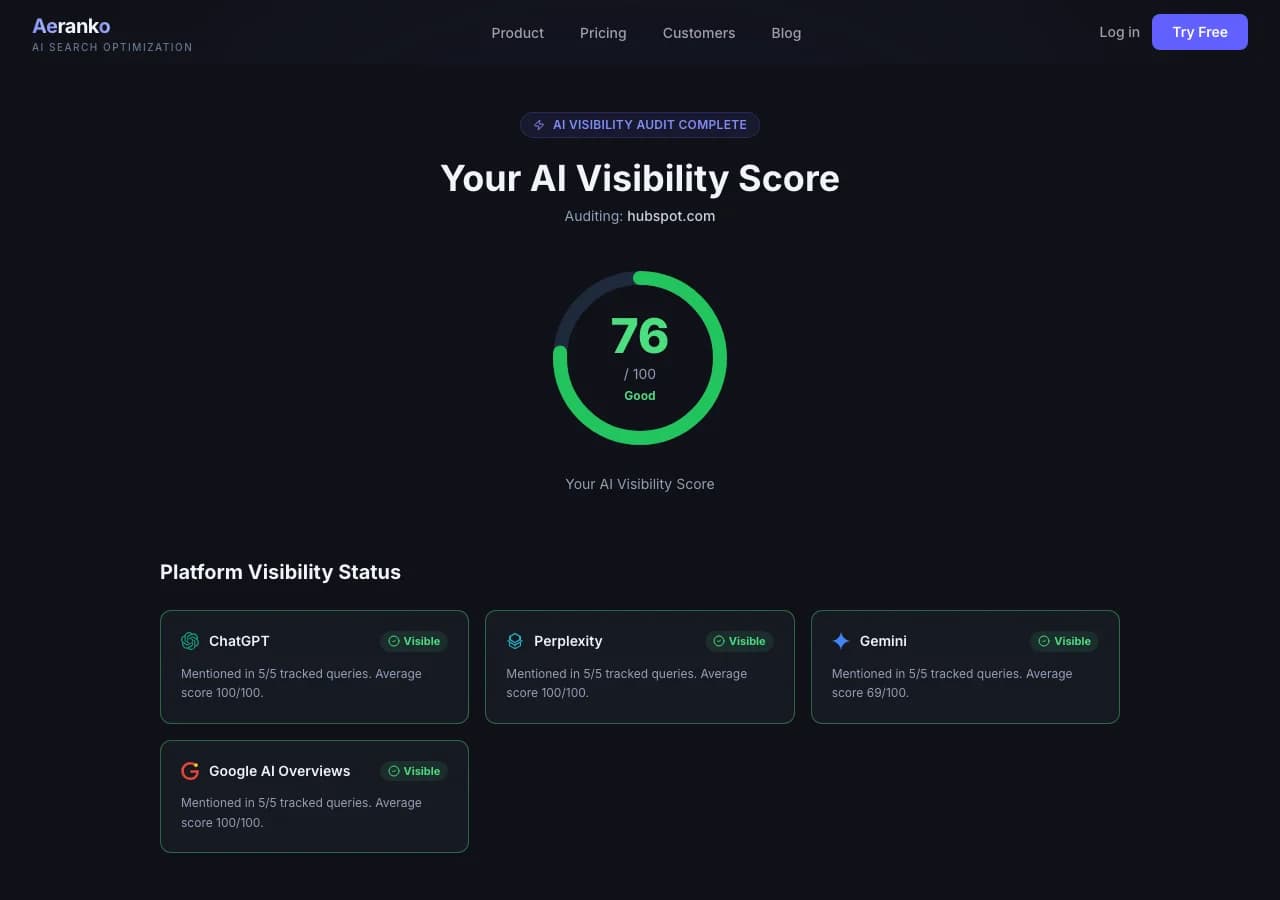The image size is (1280, 900).
Task: Open the Blog link
Action: tap(786, 33)
